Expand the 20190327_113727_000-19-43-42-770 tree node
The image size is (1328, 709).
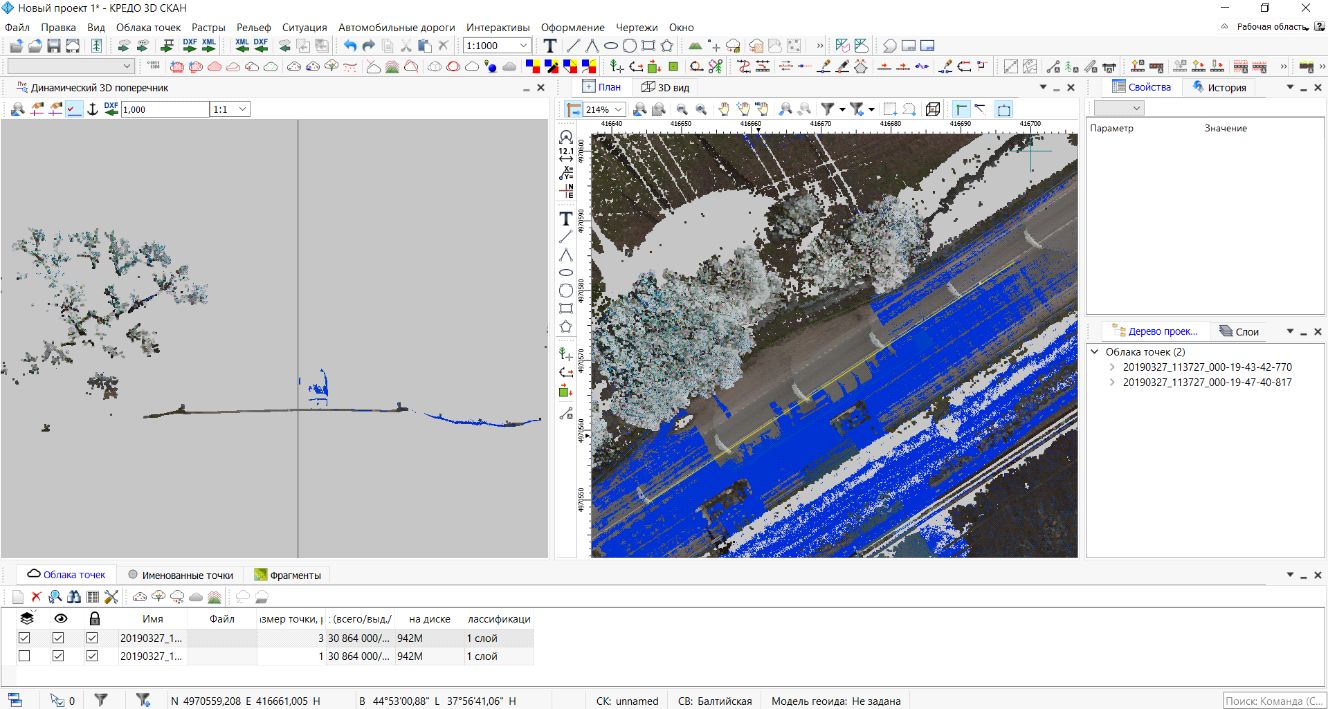coord(1112,367)
